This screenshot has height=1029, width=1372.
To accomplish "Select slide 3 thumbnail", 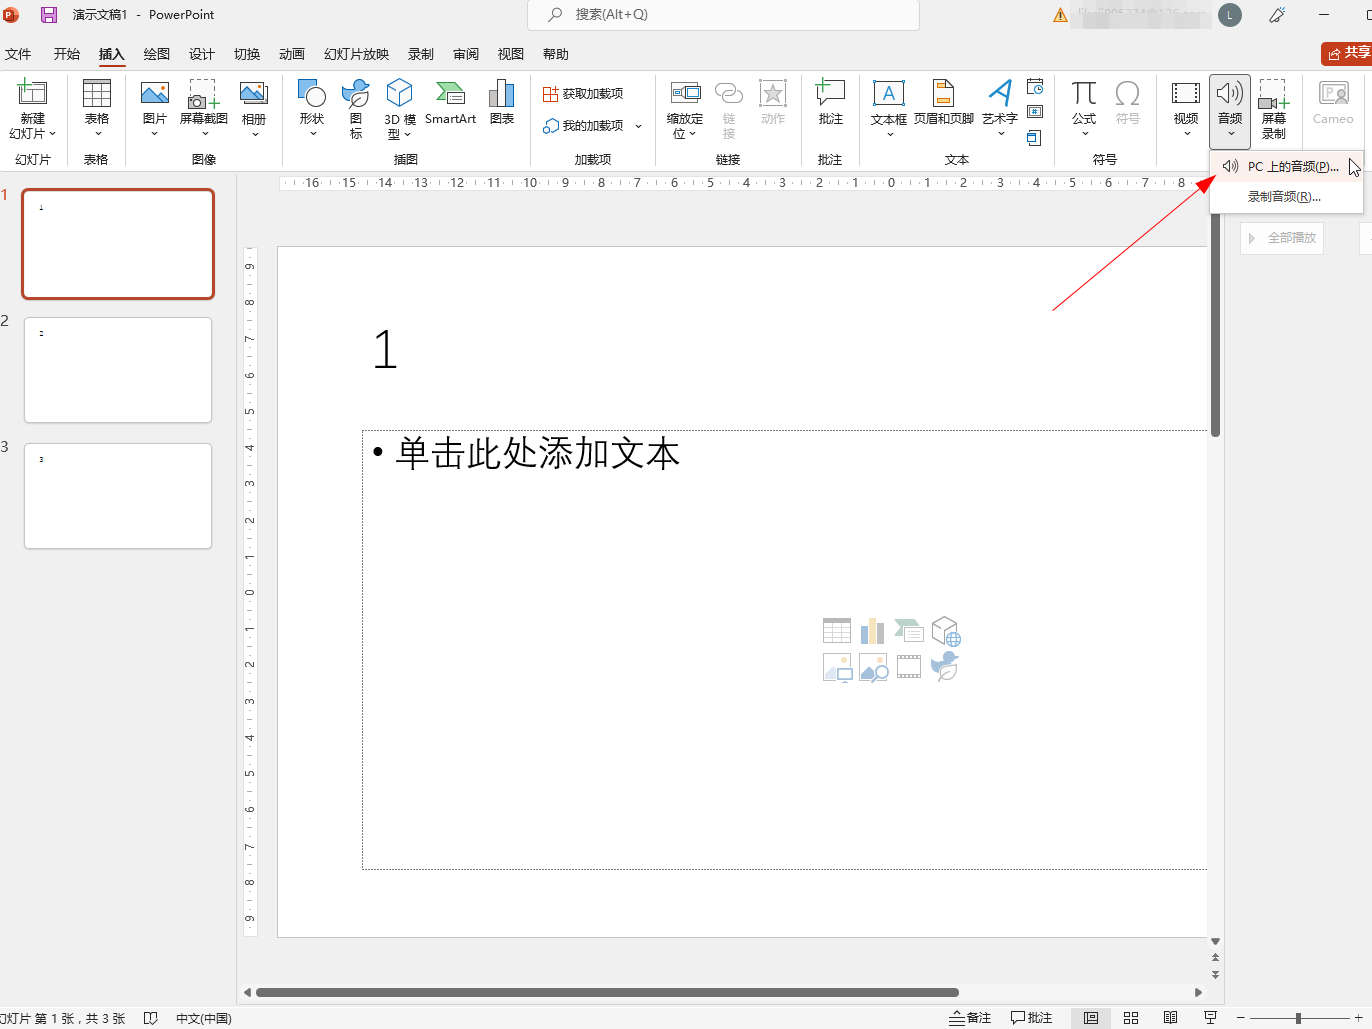I will tap(118, 496).
